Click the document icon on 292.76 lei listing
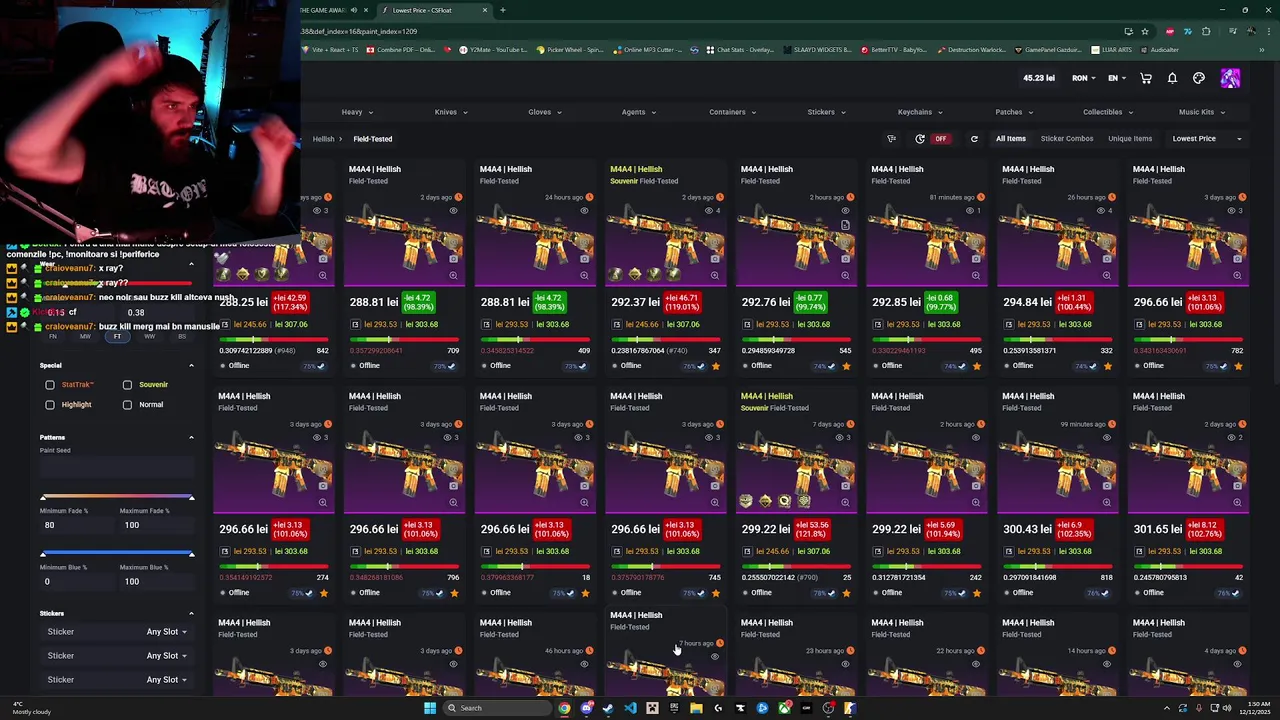Screen dimensions: 1280x720 [x=845, y=226]
